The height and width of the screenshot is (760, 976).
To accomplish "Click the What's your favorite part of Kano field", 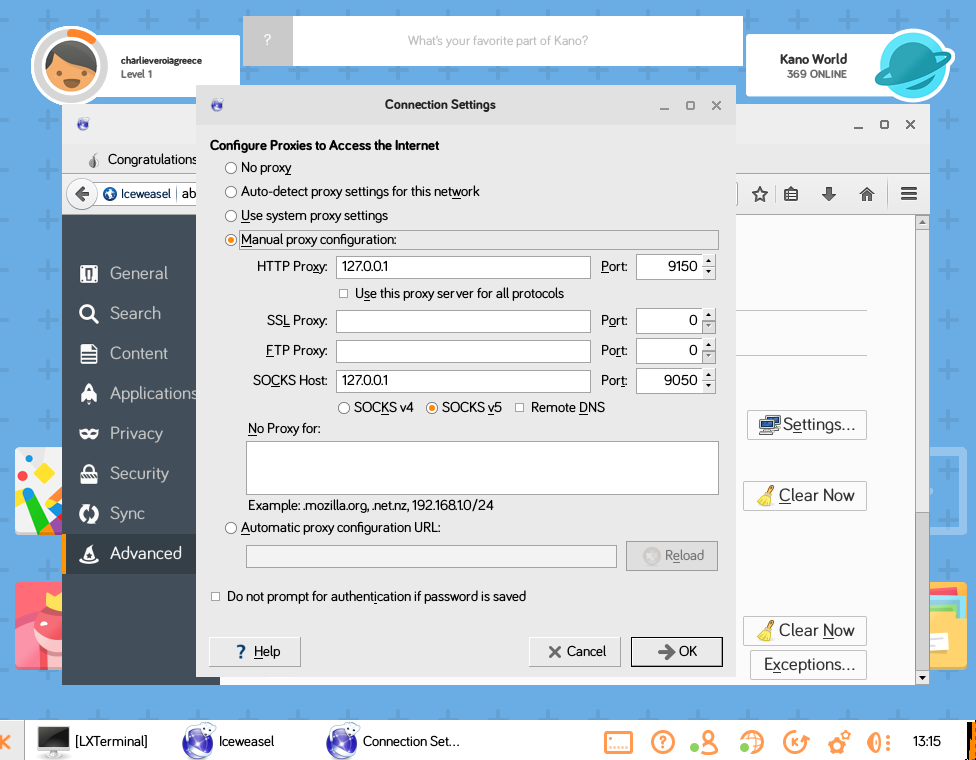I will click(518, 40).
